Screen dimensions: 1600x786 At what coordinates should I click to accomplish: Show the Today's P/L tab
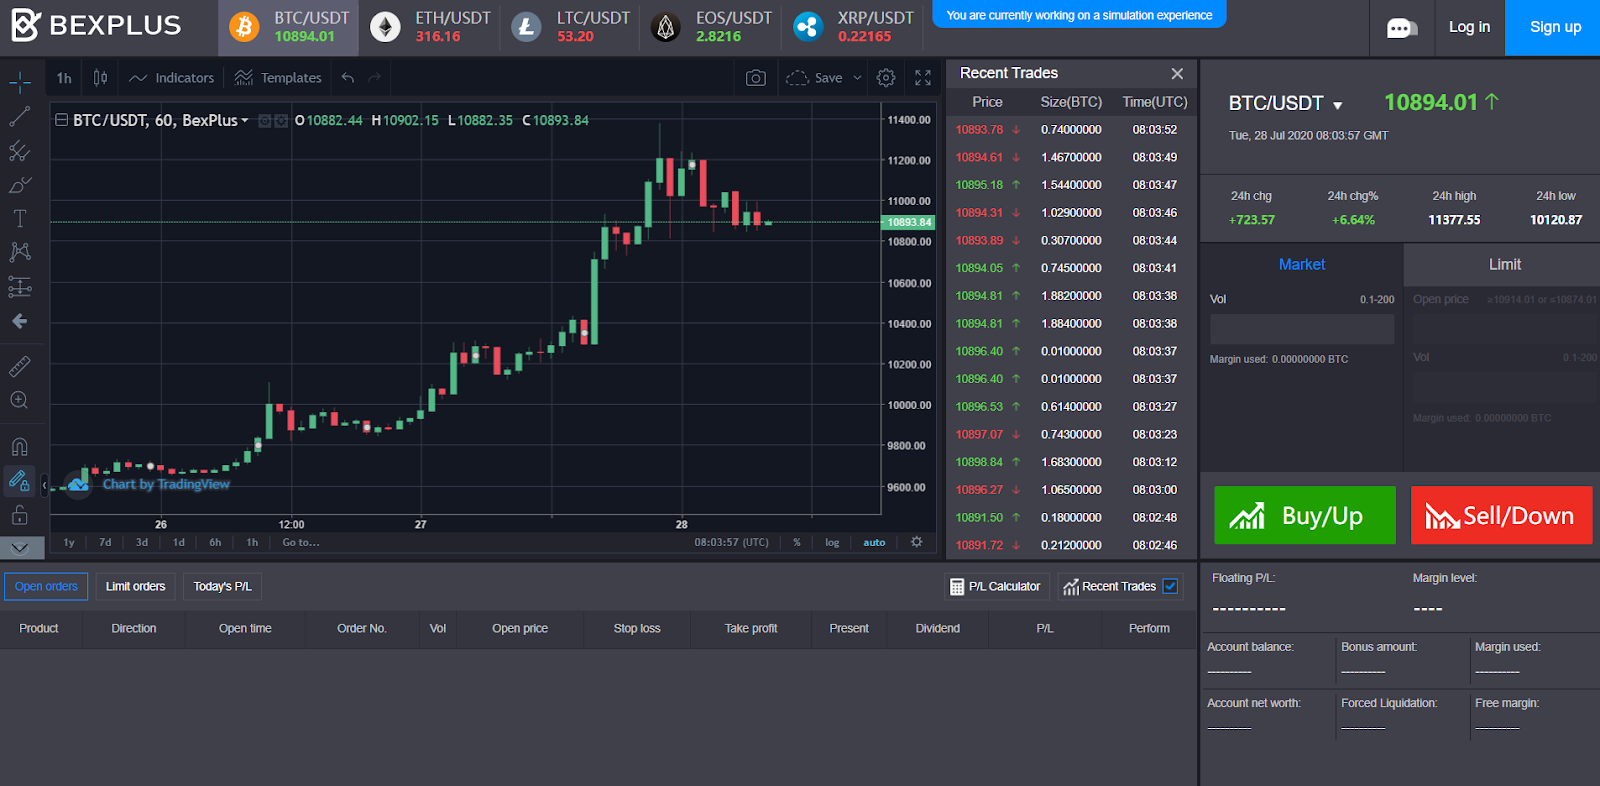222,587
